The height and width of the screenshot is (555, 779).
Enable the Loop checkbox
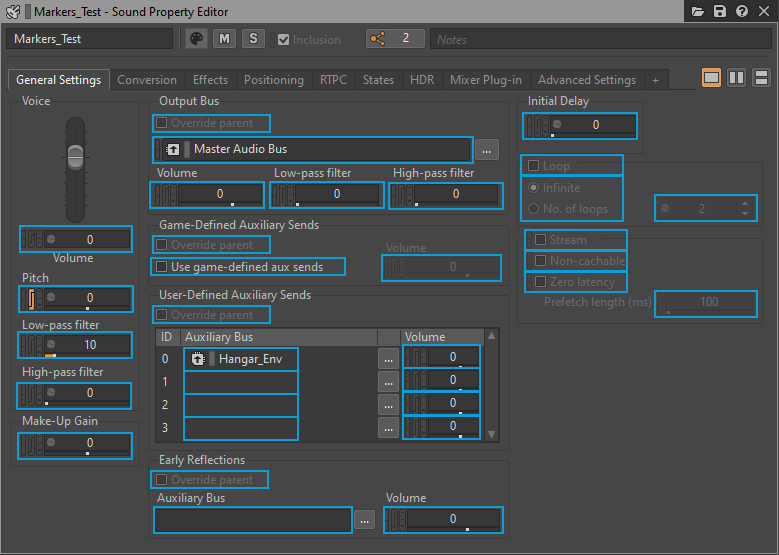point(534,165)
